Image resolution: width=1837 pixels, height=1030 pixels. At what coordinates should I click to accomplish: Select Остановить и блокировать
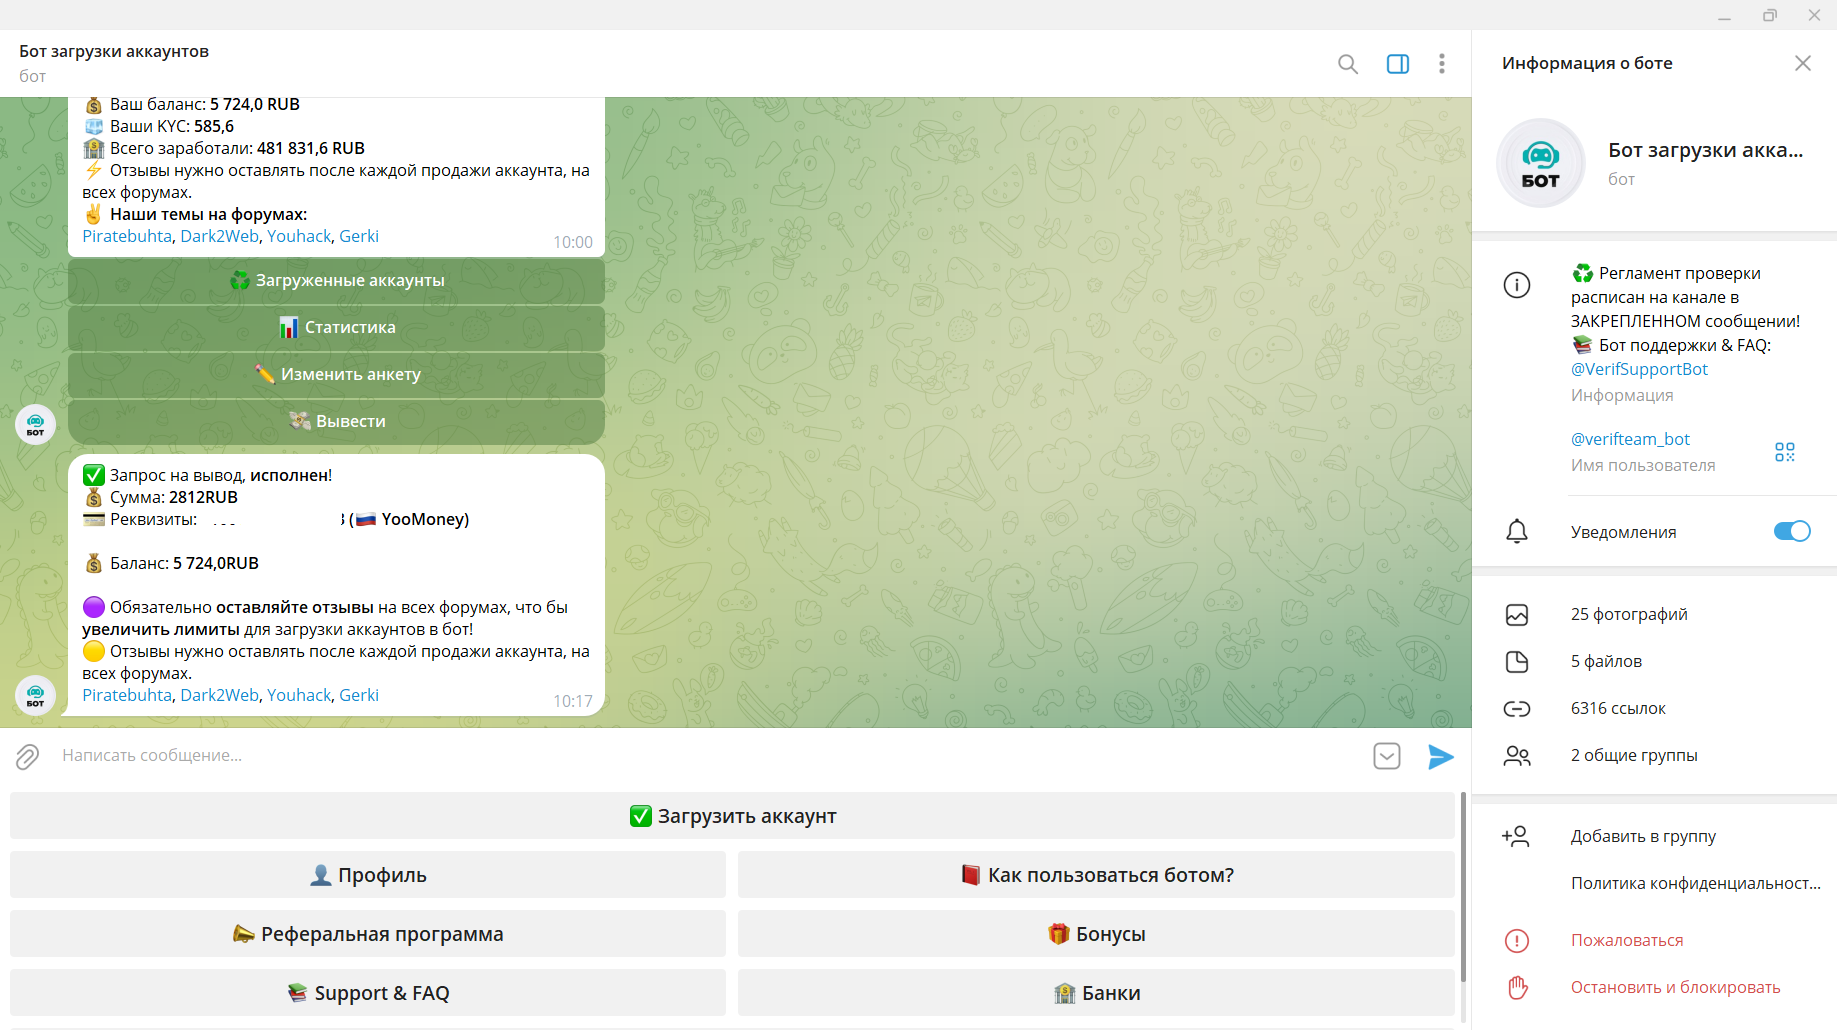[x=1675, y=987]
